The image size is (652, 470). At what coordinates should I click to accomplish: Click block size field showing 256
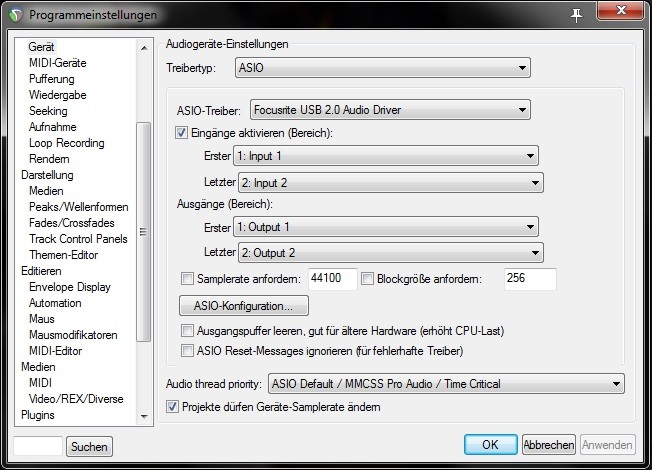click(530, 279)
